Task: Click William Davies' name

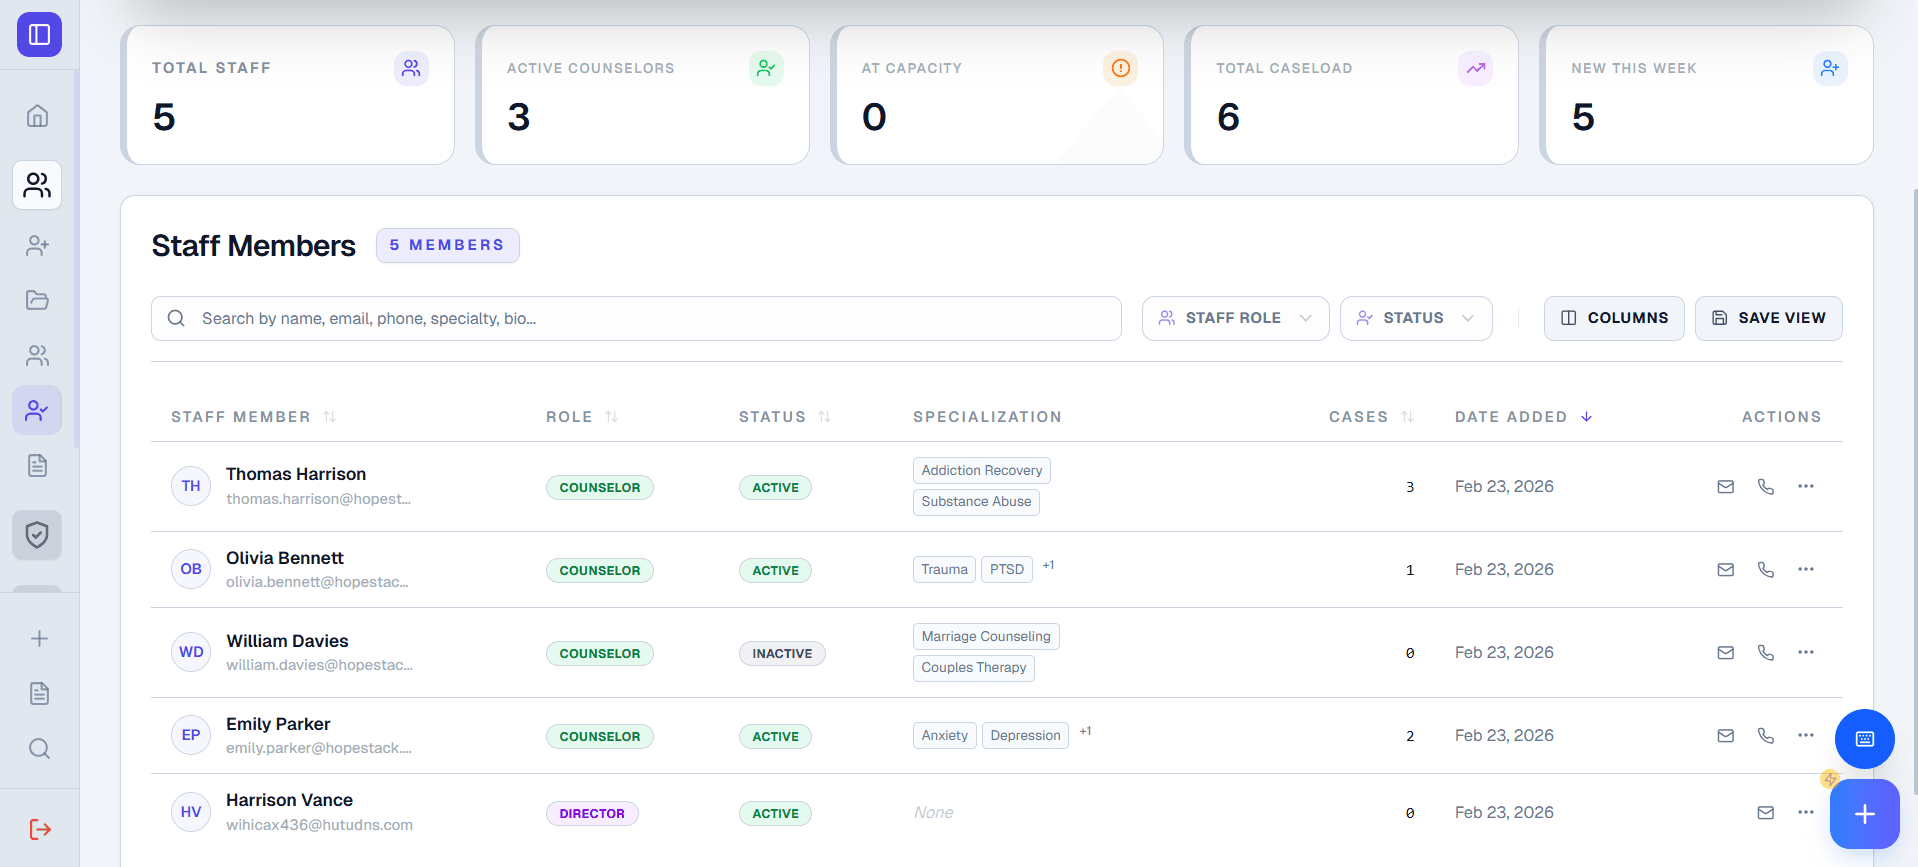Action: [x=287, y=641]
